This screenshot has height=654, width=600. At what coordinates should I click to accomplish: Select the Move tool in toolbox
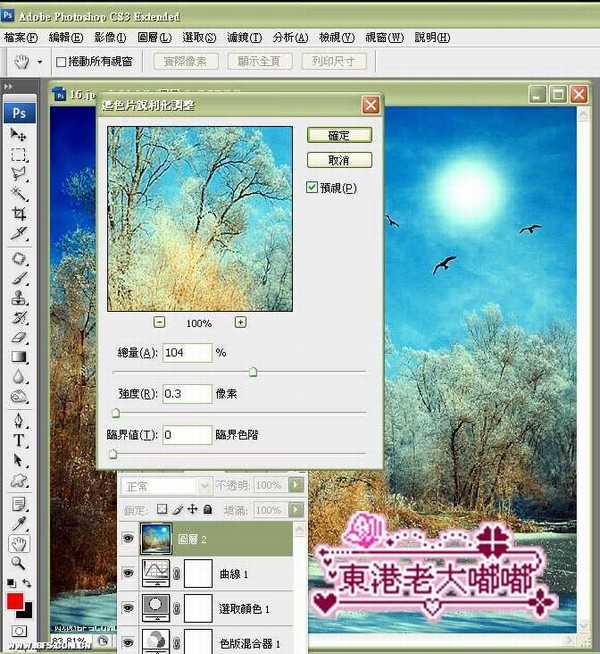[x=18, y=134]
